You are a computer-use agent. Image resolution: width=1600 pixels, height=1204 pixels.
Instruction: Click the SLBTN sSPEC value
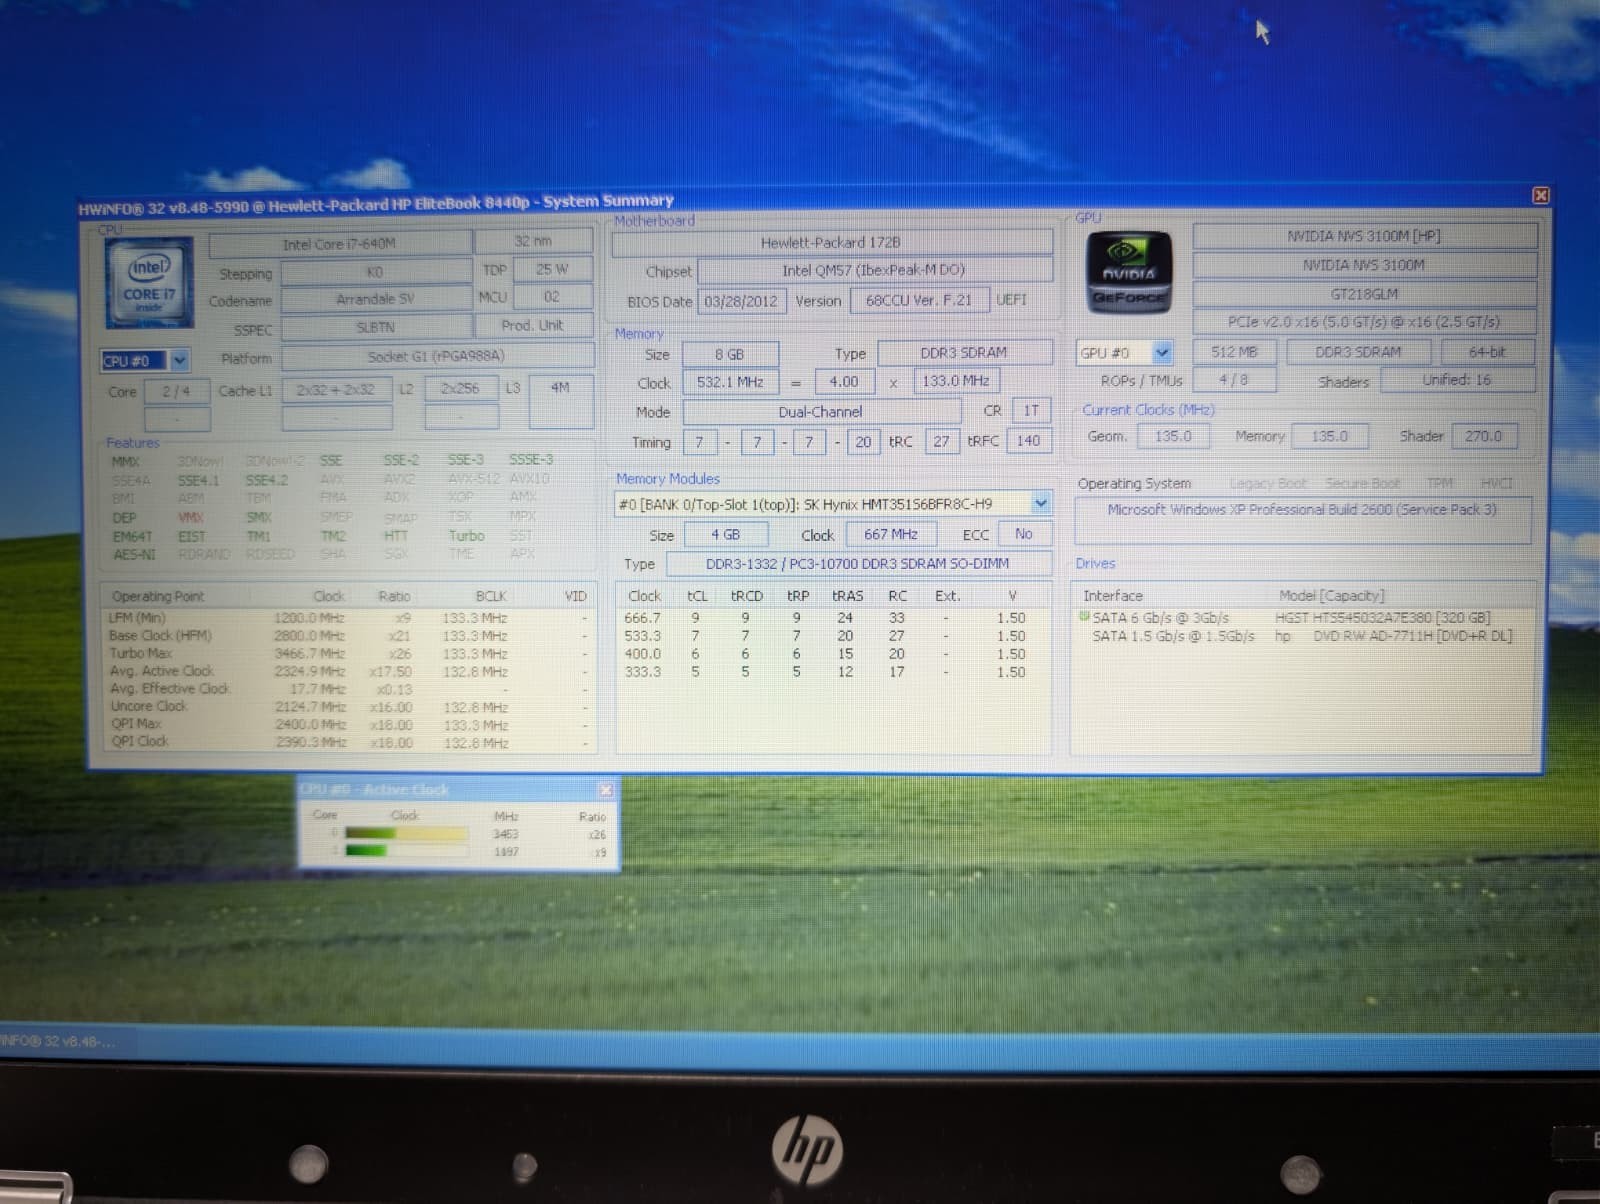tap(376, 327)
